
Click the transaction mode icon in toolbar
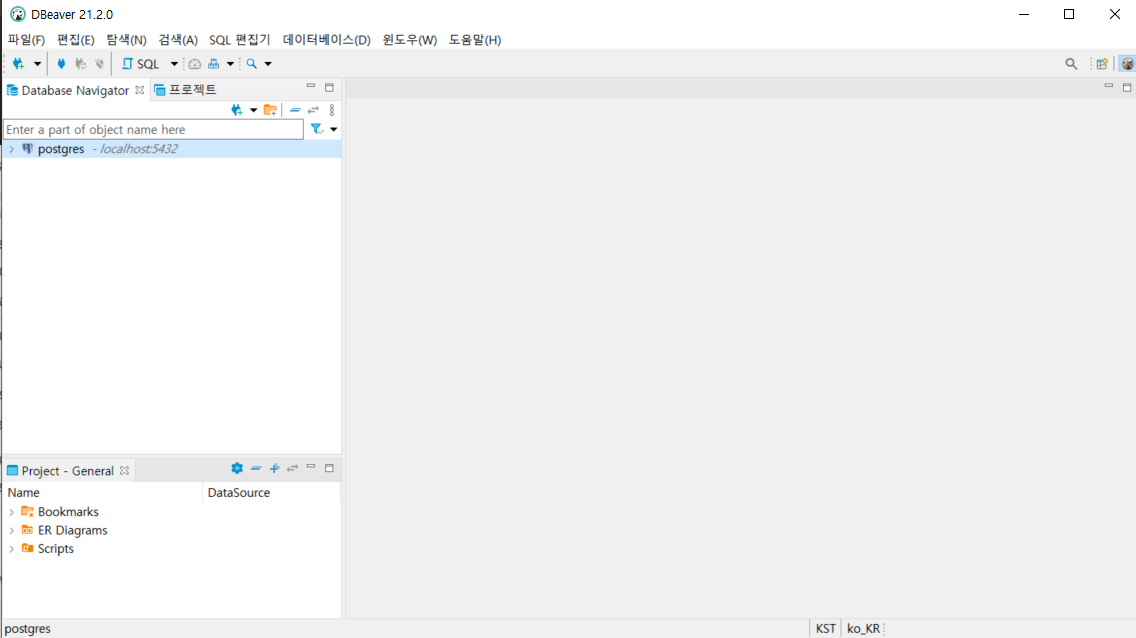[214, 64]
